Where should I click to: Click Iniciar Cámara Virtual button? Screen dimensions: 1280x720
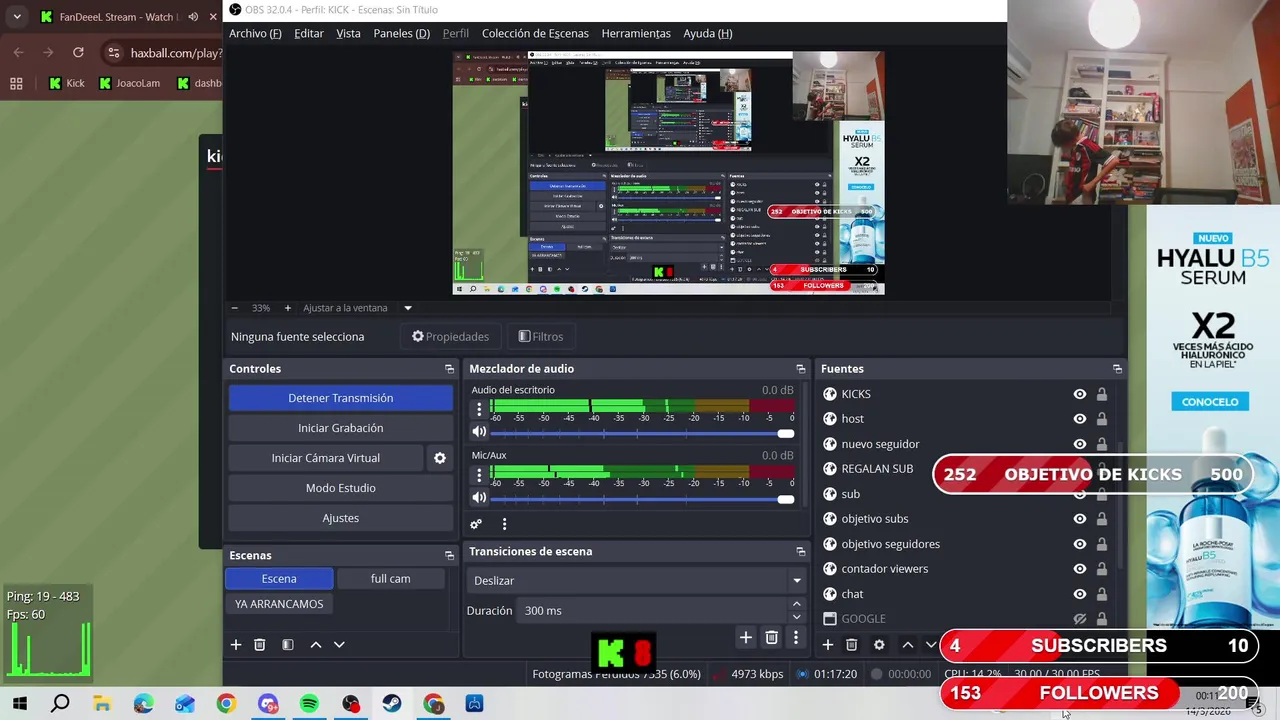pyautogui.click(x=326, y=458)
